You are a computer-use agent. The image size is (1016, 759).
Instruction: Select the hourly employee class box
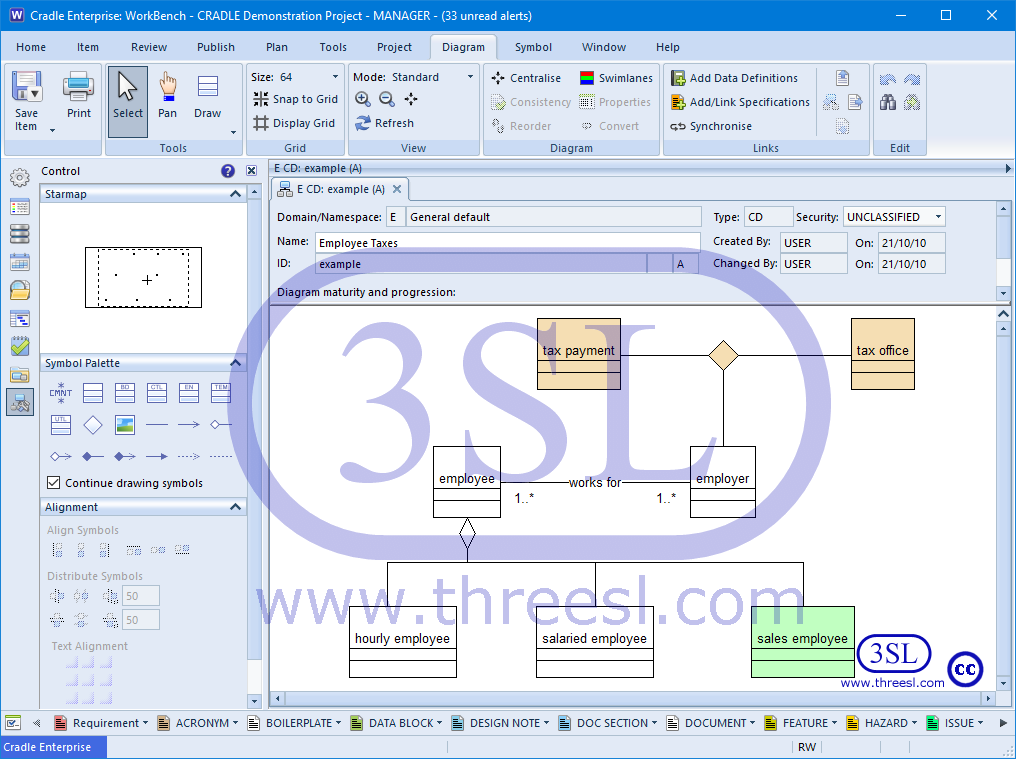402,642
